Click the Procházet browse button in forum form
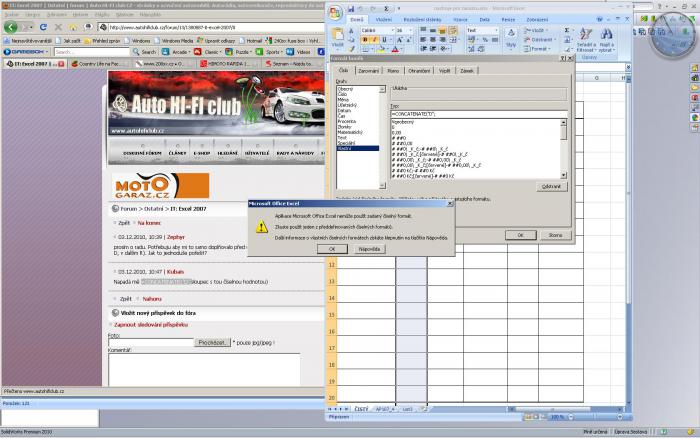 (212, 342)
